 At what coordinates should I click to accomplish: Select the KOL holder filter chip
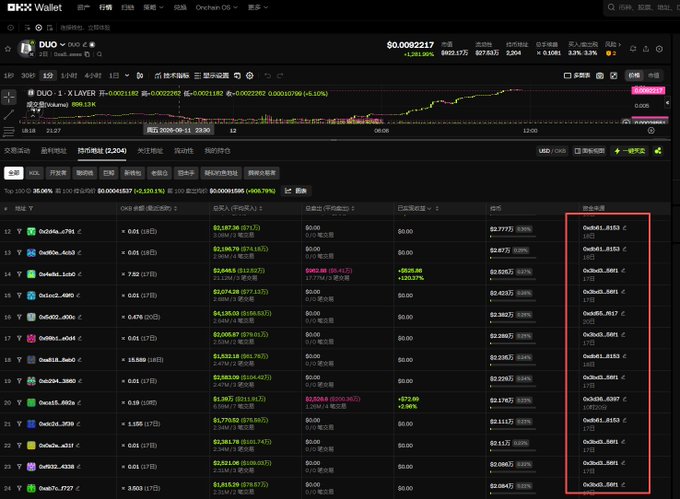coord(34,173)
